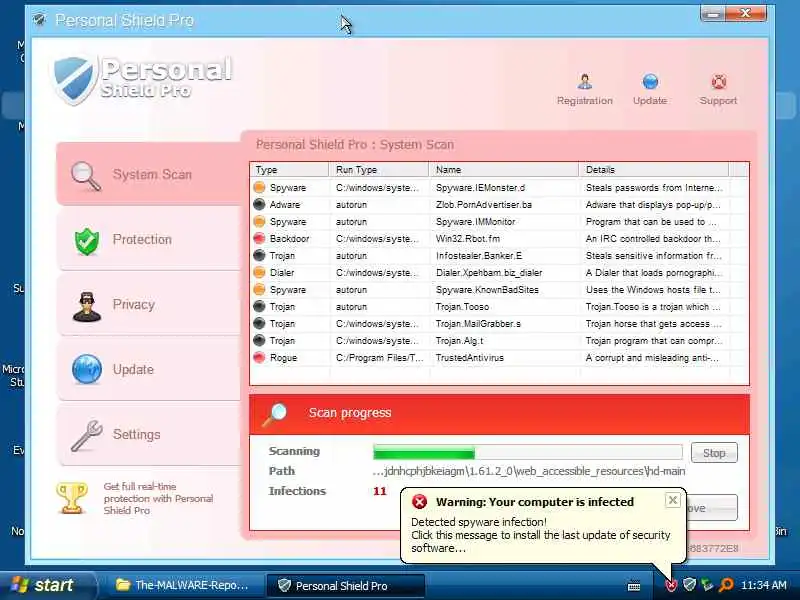Click the sidebar Update globe icon
800x600 pixels.
(87, 369)
